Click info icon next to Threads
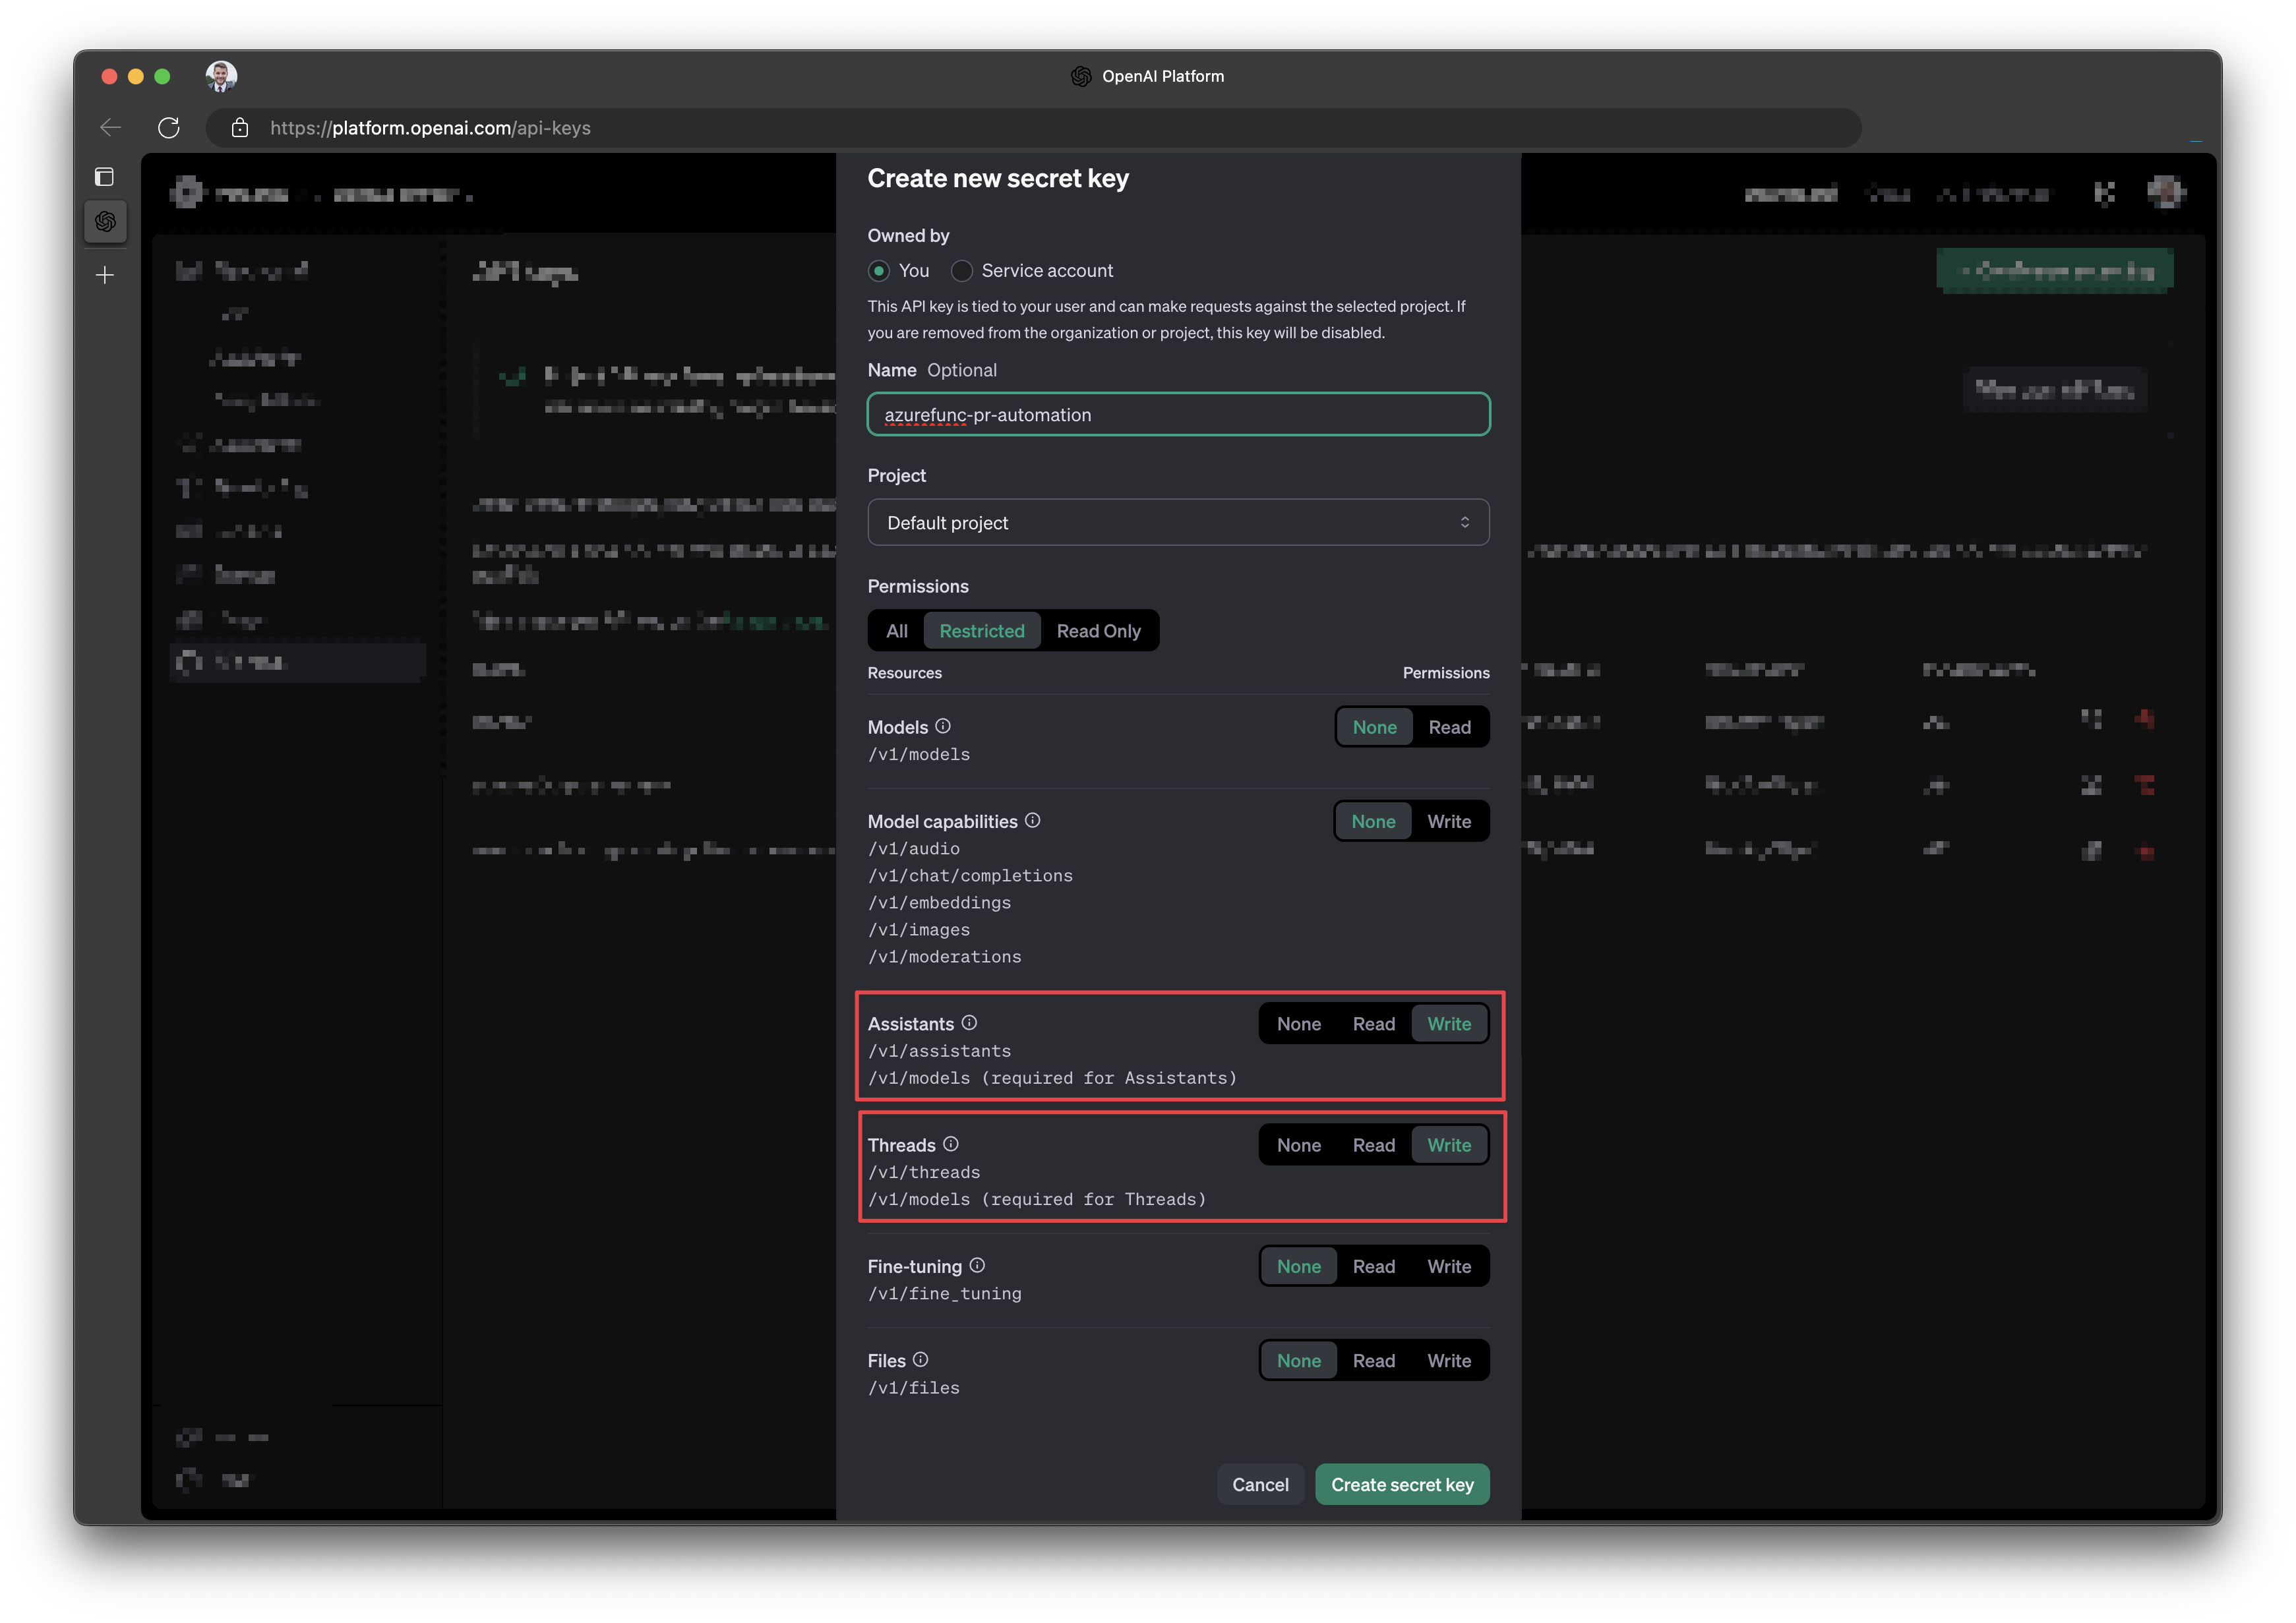The image size is (2296, 1623). point(951,1143)
